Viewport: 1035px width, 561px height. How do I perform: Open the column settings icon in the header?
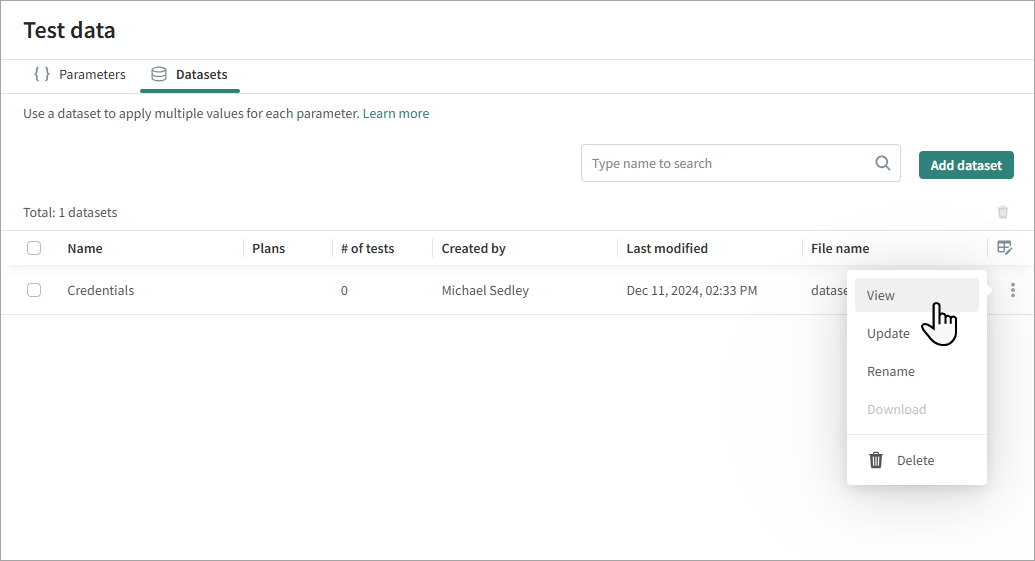(x=1004, y=248)
